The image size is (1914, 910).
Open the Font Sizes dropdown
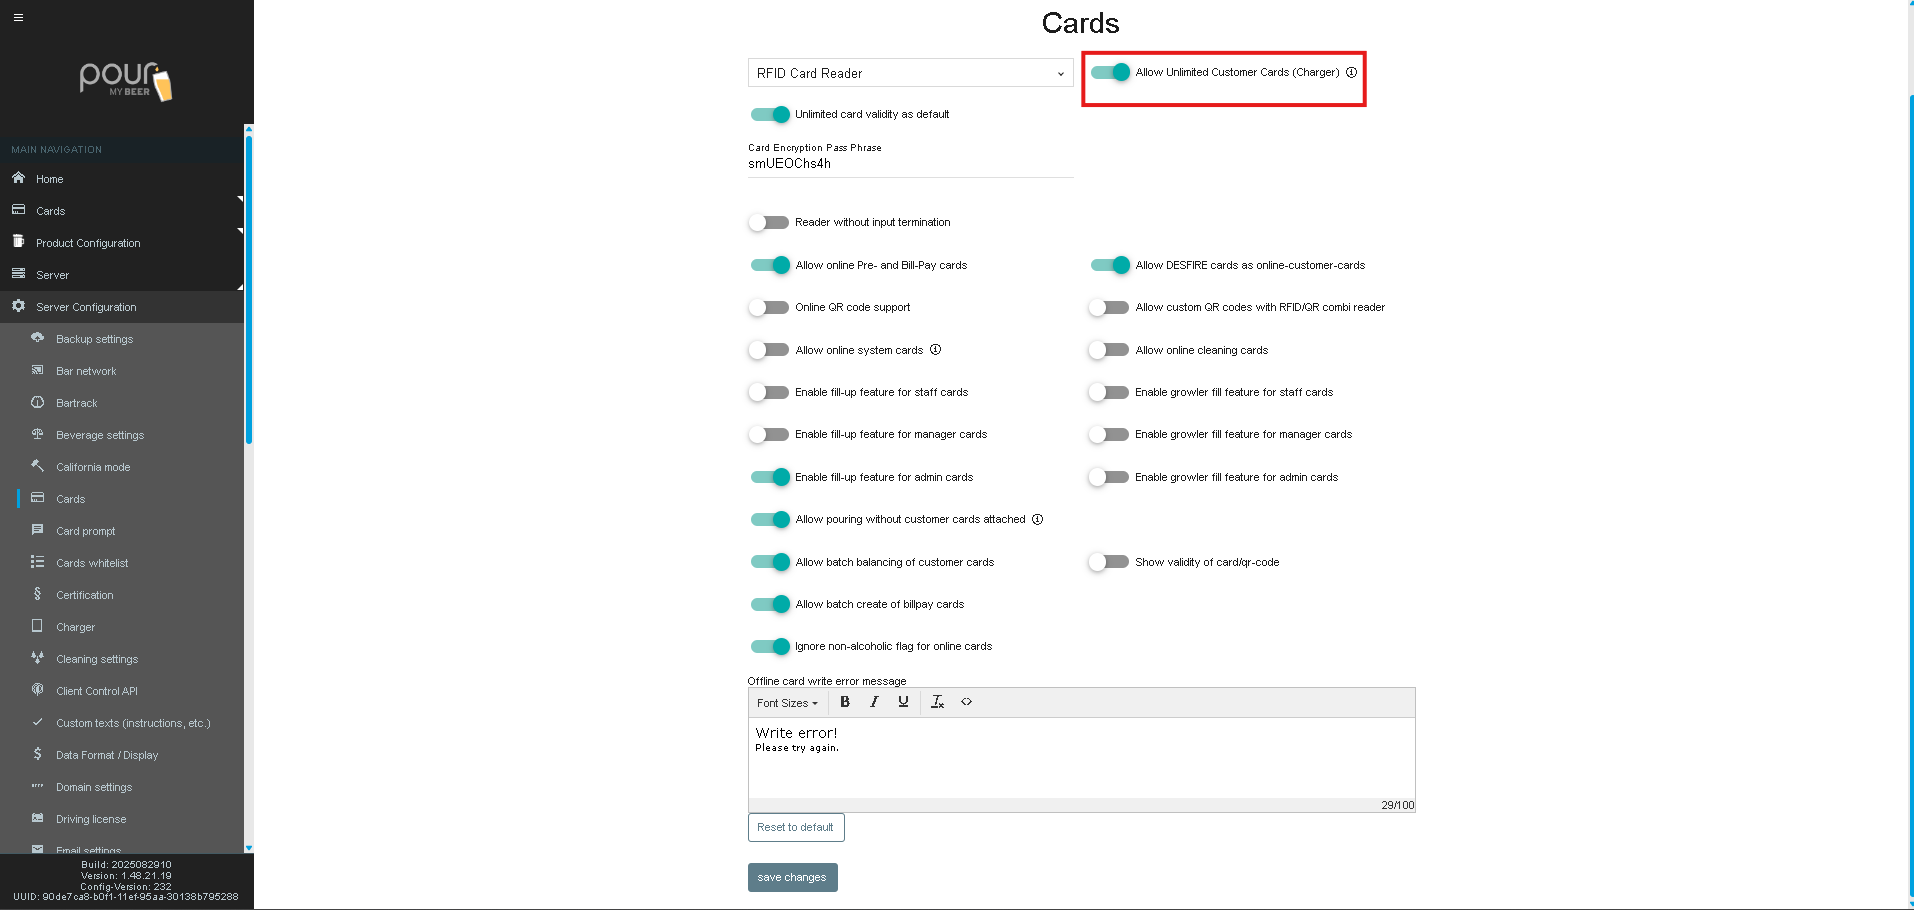pyautogui.click(x=787, y=703)
